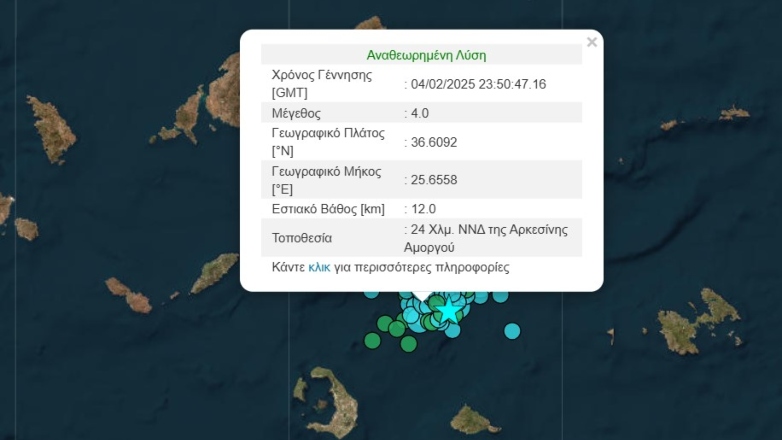Close the earthquake info popup
The height and width of the screenshot is (440, 782).
pos(592,42)
